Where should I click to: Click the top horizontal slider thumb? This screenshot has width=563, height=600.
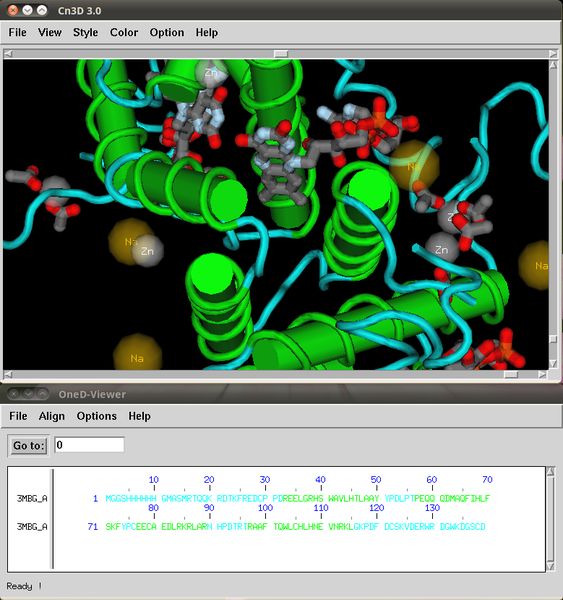click(x=281, y=54)
